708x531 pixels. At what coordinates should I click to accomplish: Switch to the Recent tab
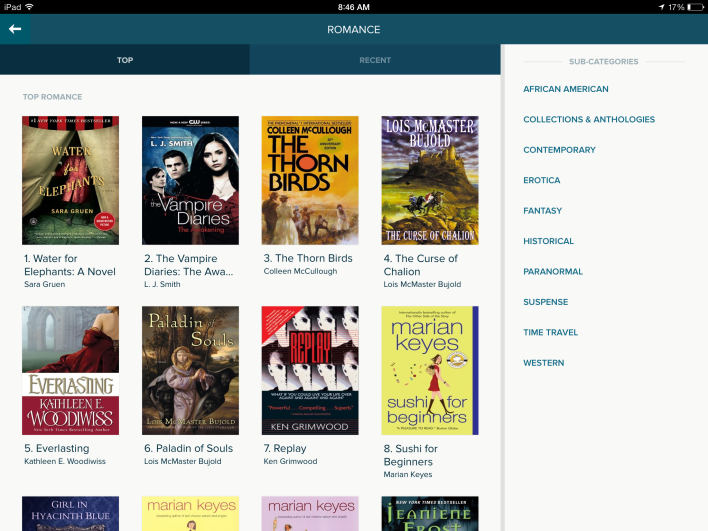tap(375, 60)
